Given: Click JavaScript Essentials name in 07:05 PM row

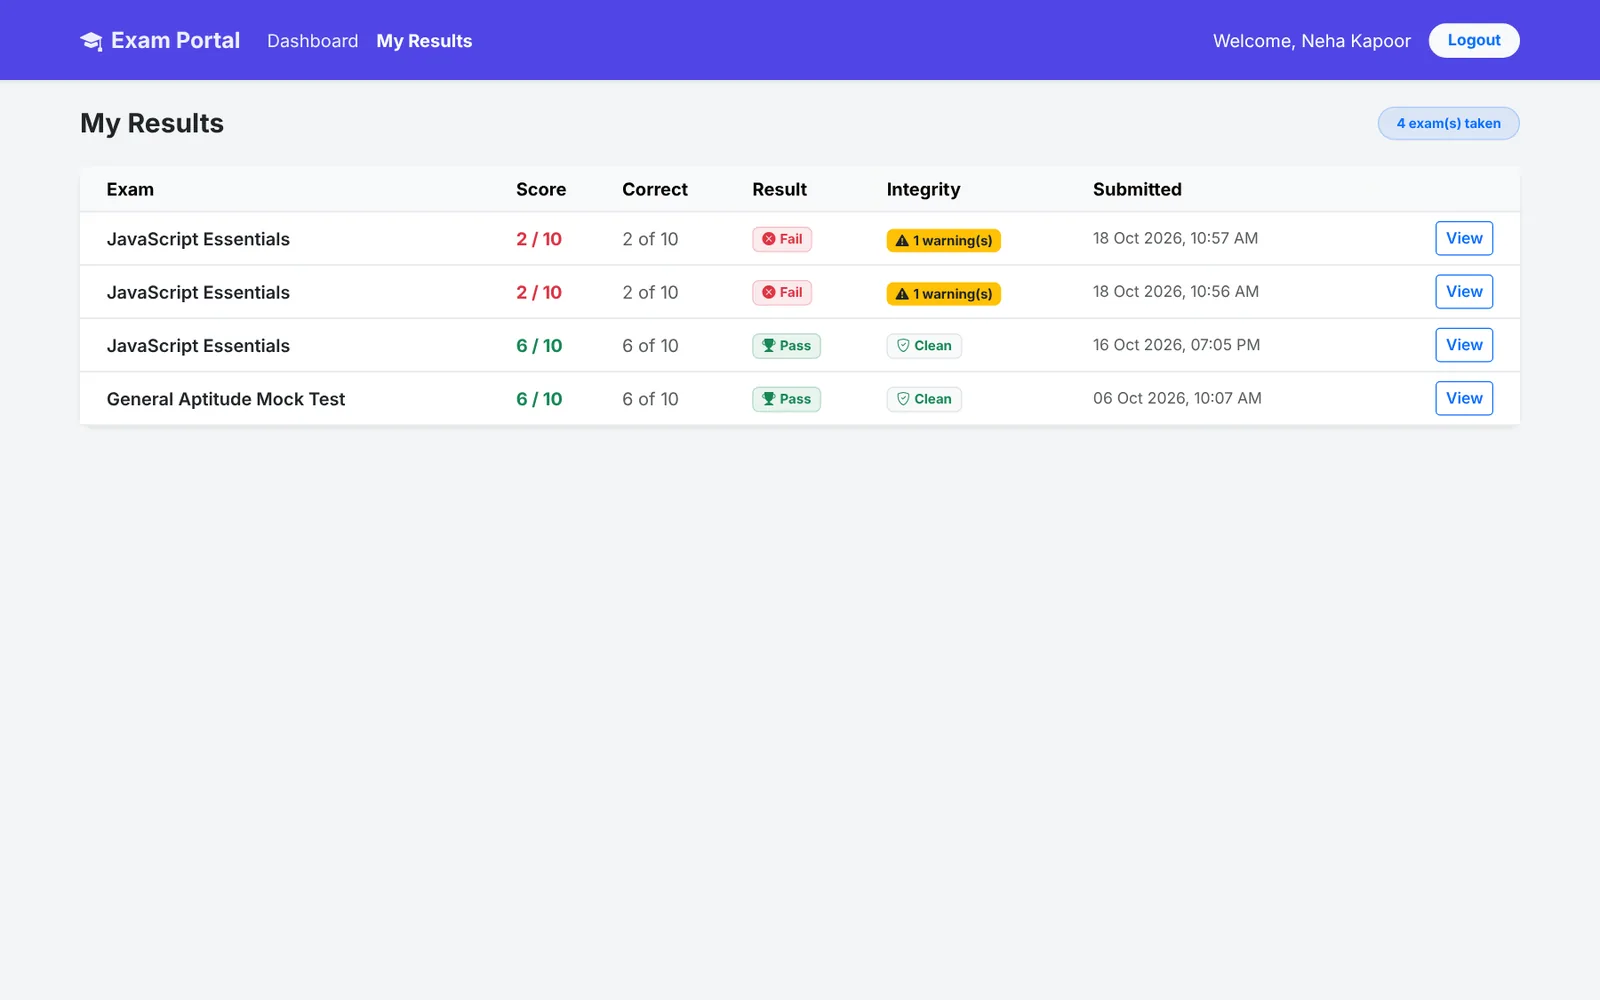Looking at the screenshot, I should (x=198, y=346).
